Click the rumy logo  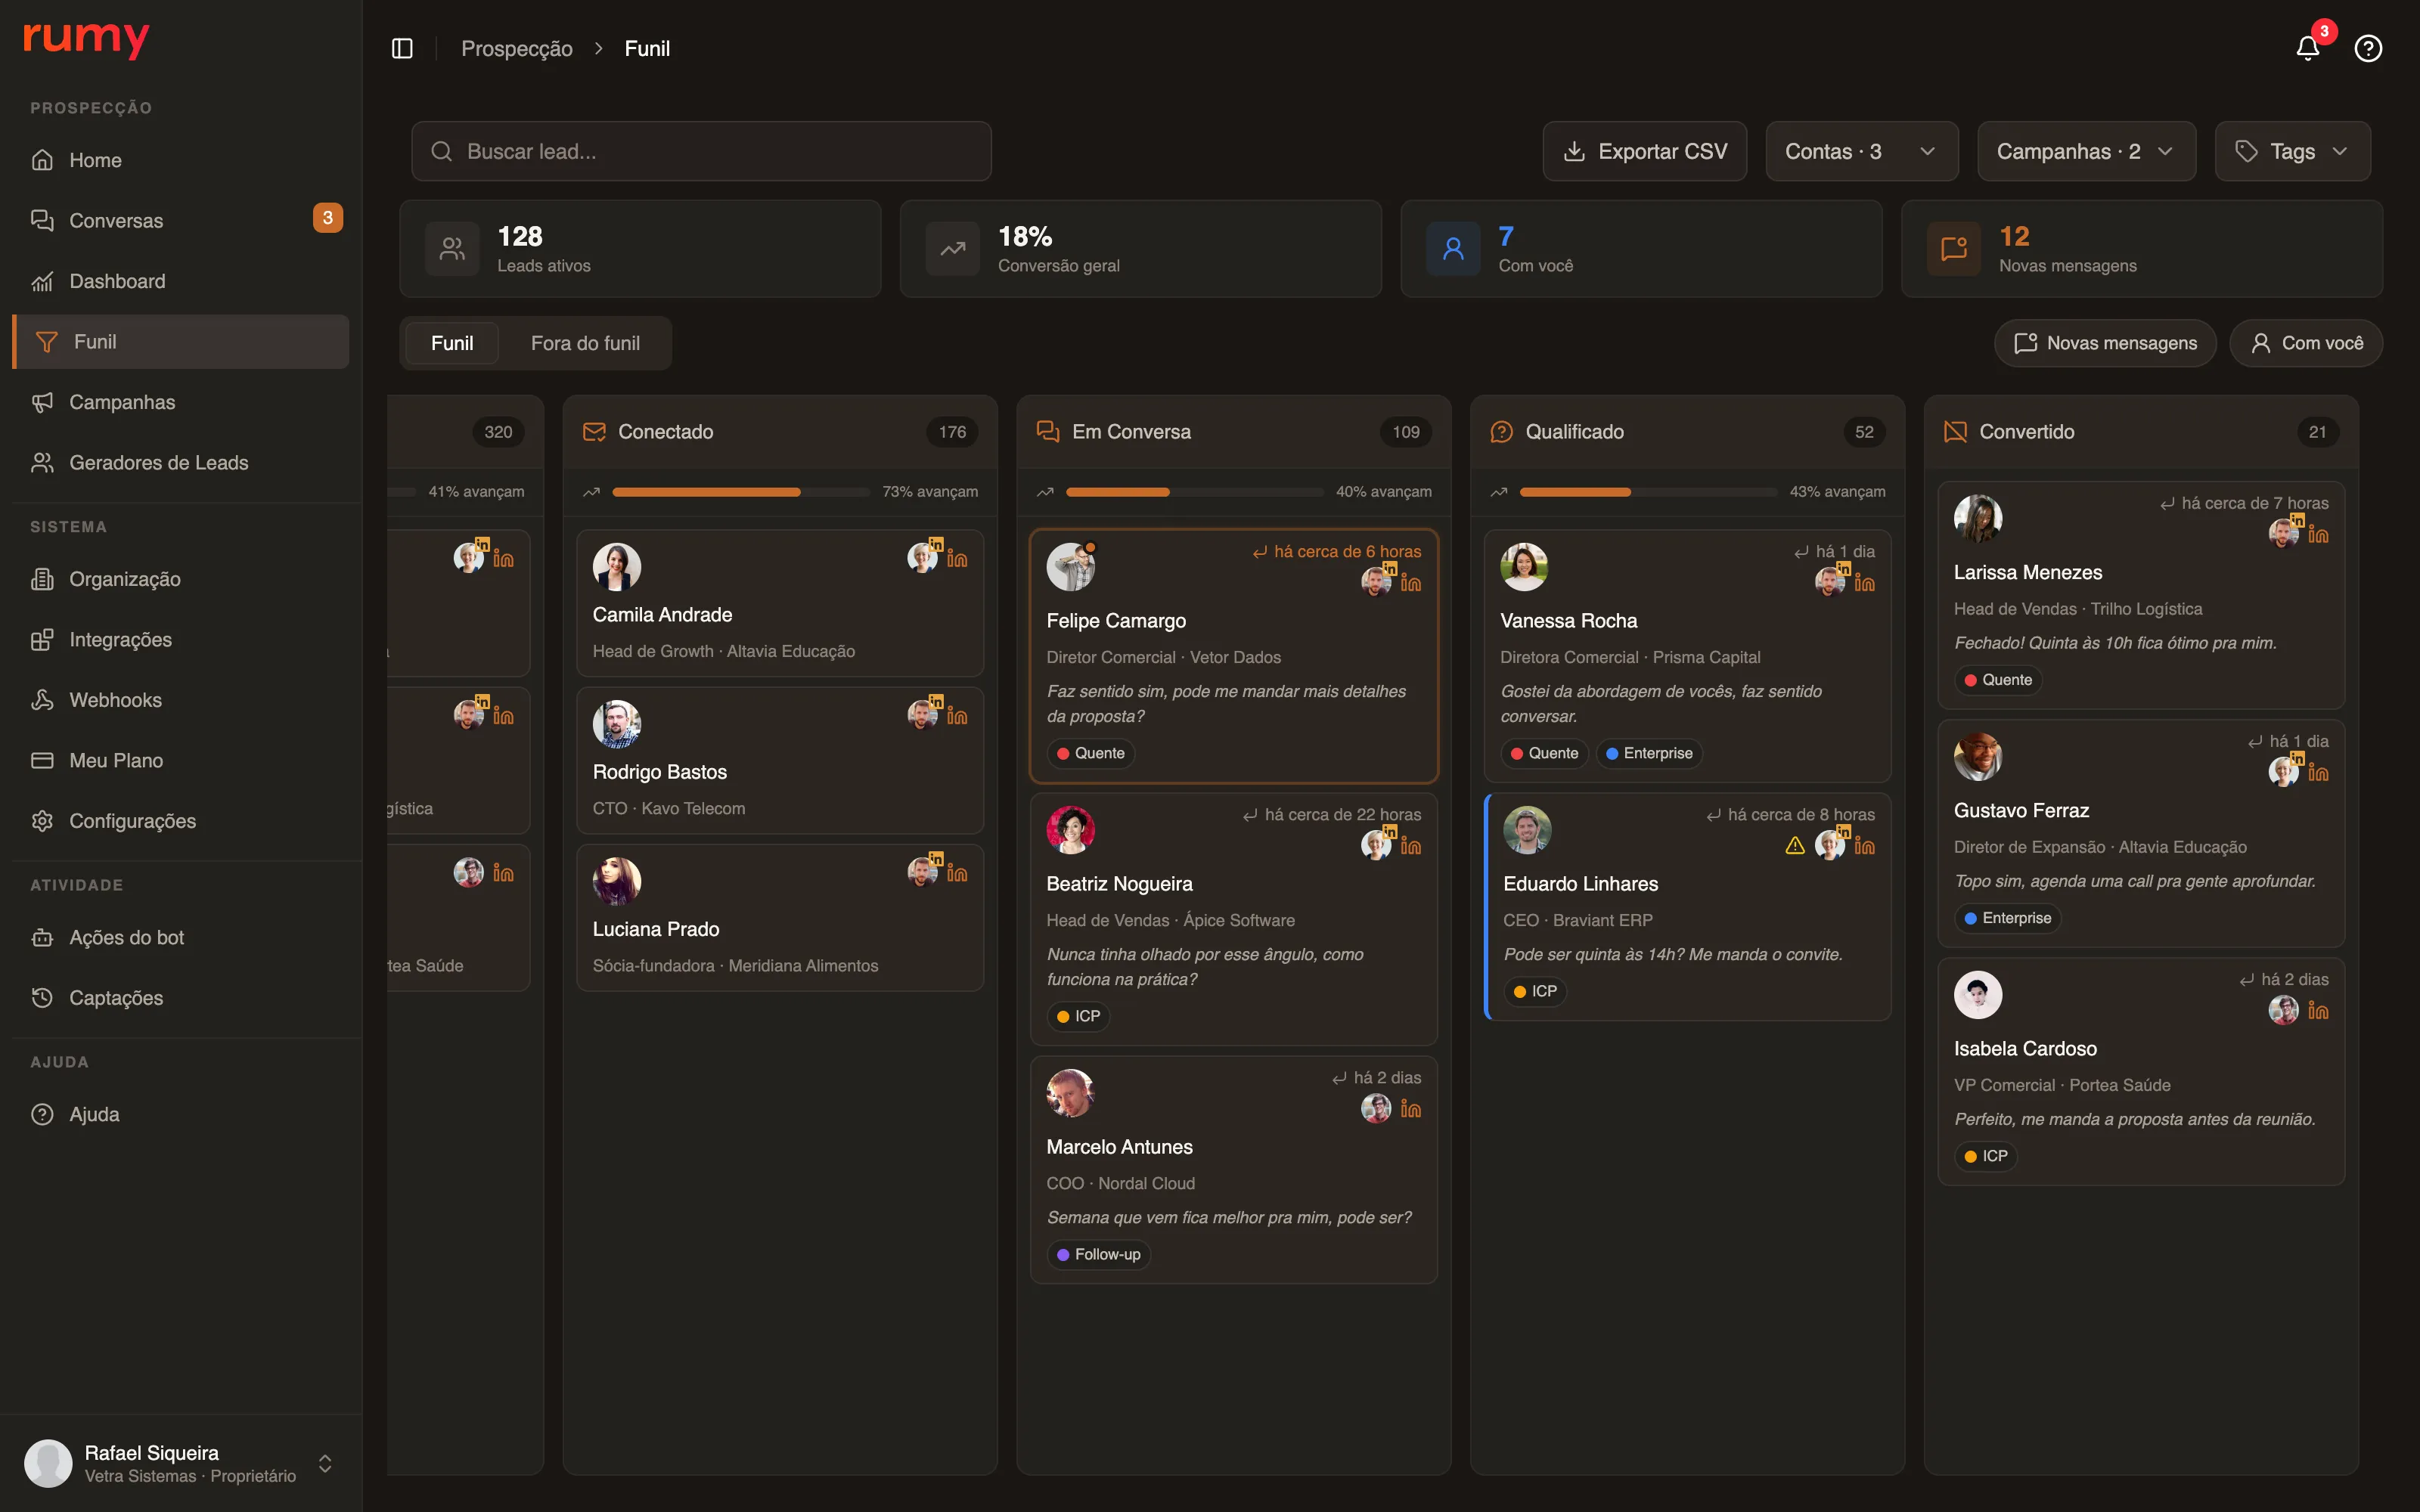[86, 40]
